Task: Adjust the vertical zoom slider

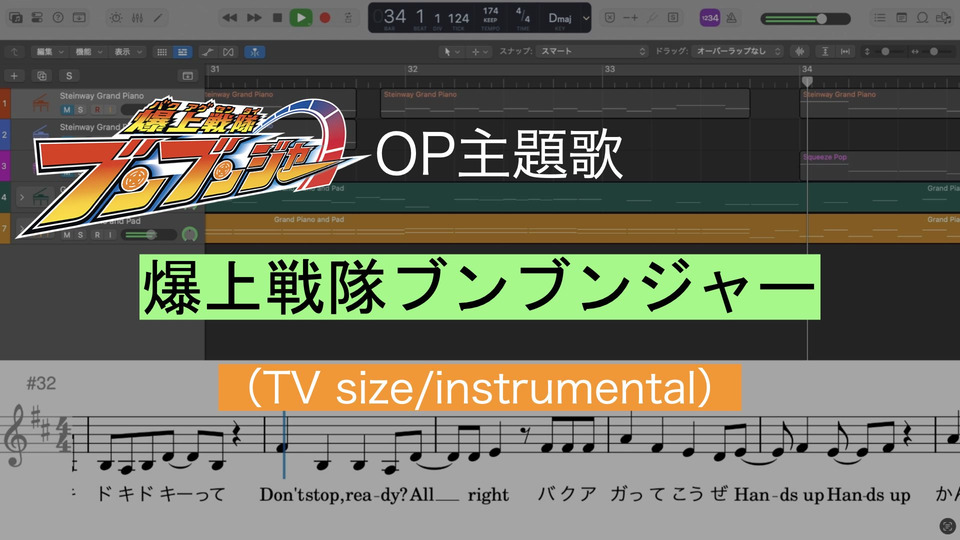Action: point(885,52)
